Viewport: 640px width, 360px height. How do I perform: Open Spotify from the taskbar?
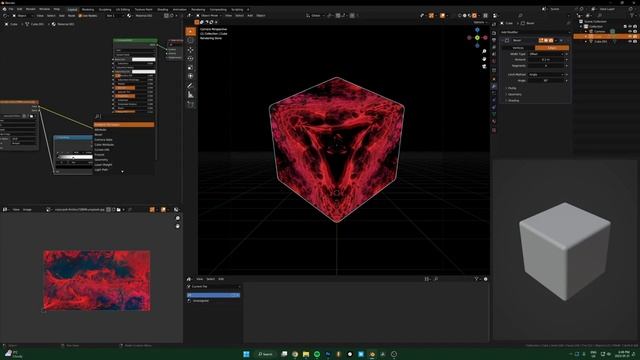(x=317, y=354)
